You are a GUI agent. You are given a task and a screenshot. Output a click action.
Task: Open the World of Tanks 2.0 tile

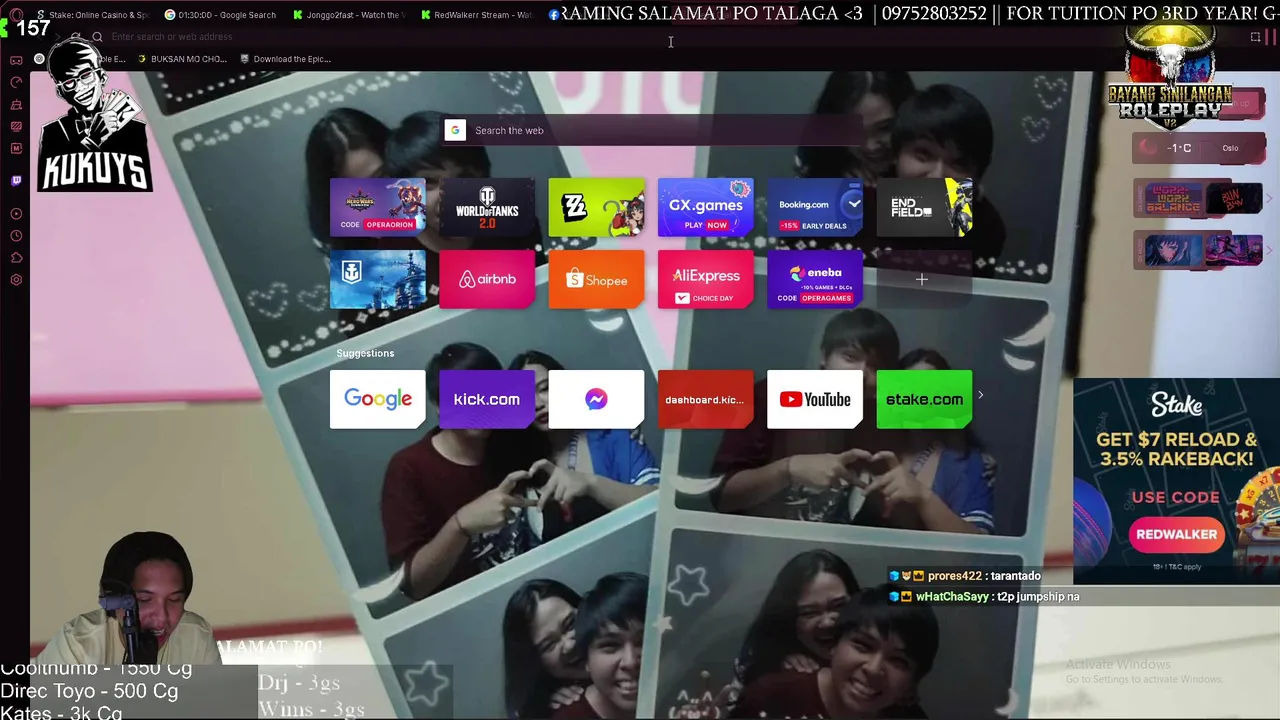pyautogui.click(x=487, y=207)
